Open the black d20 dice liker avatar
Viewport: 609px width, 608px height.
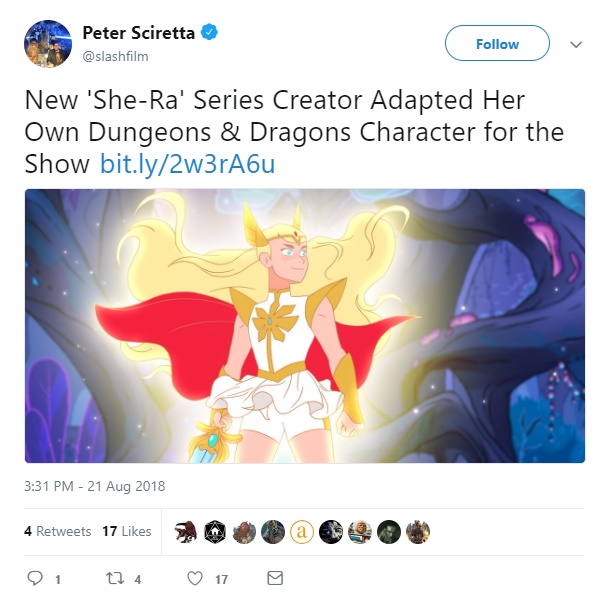pyautogui.click(x=215, y=531)
